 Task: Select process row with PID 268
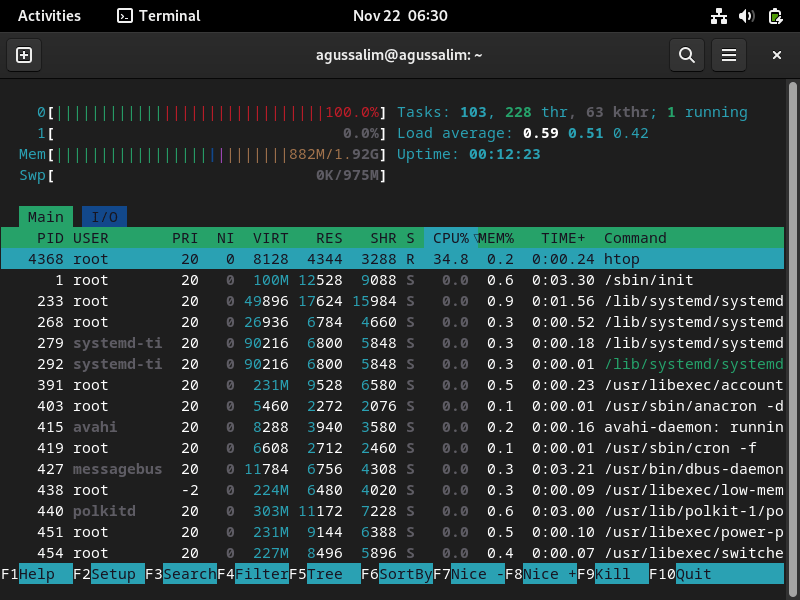click(x=392, y=322)
